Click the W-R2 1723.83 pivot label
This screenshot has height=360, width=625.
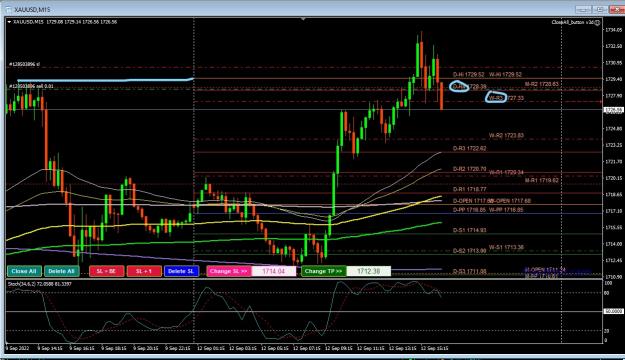pos(506,136)
